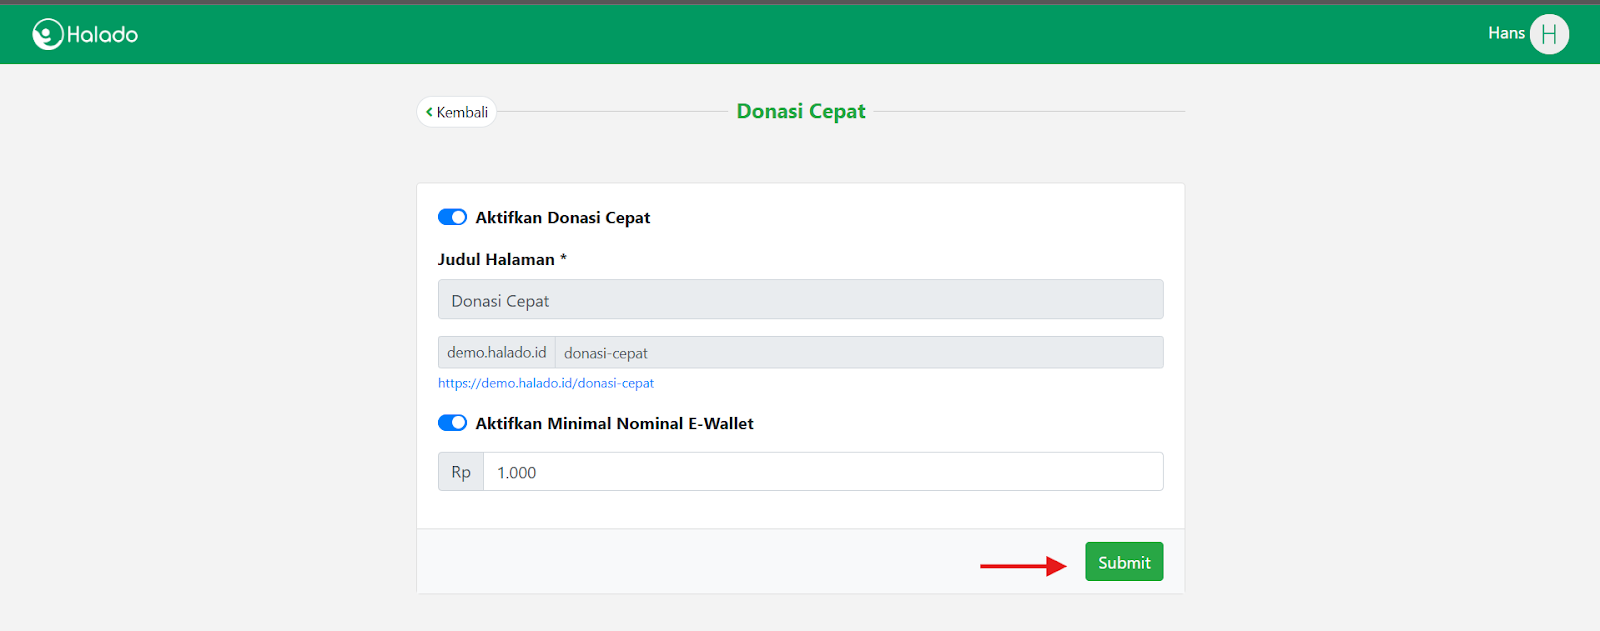Toggle the Aktifkan Donasi Cepat switch

click(452, 217)
